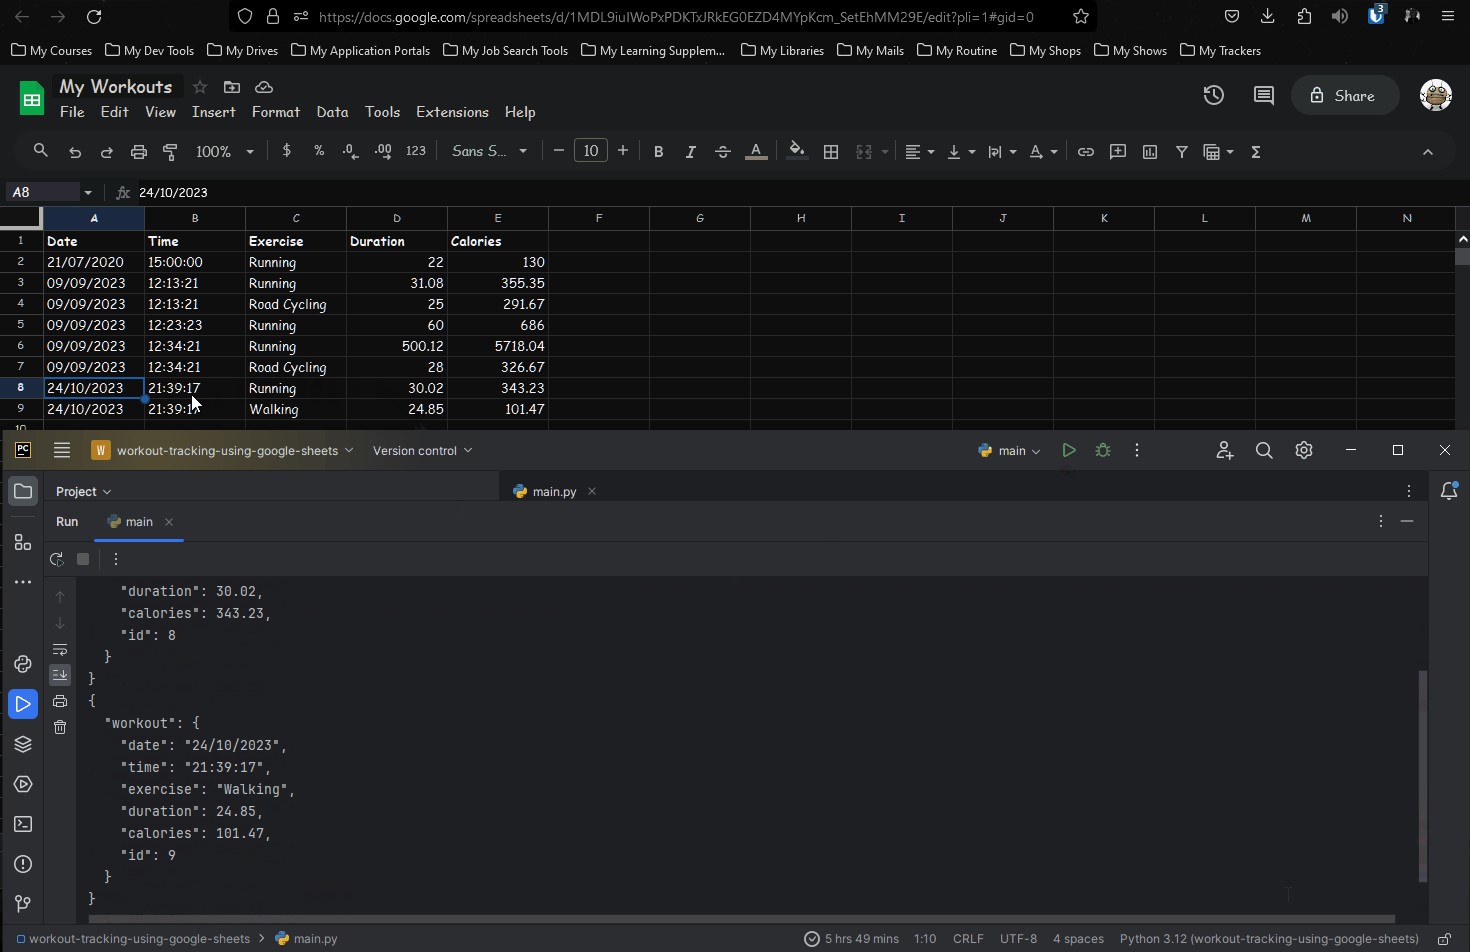Open vertical align dropdown
1470x952 pixels.
coord(961,152)
